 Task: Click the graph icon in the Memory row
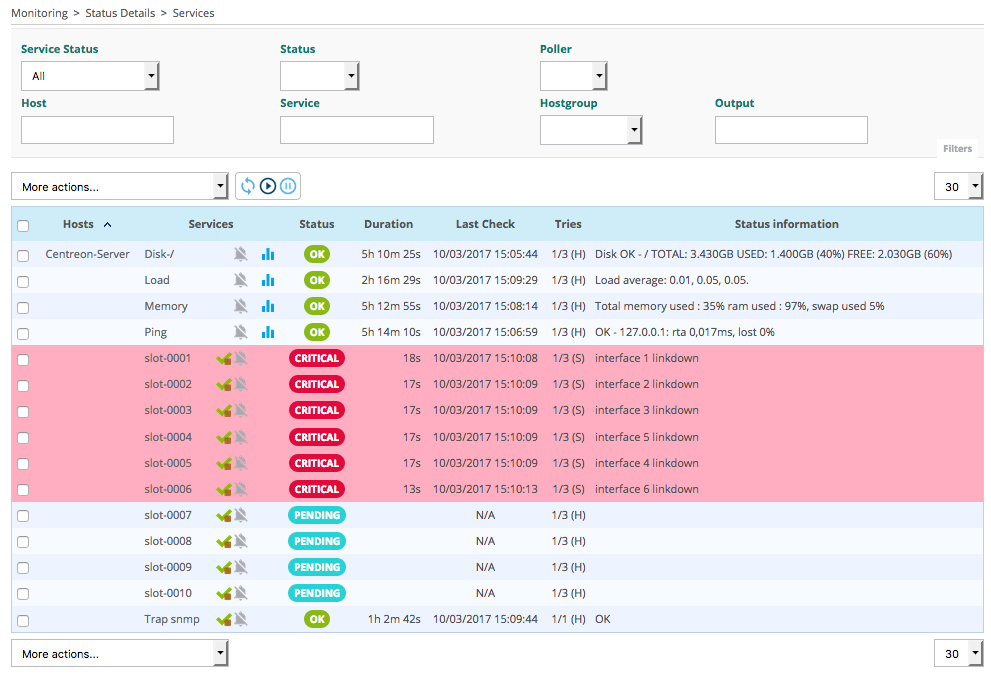point(268,307)
